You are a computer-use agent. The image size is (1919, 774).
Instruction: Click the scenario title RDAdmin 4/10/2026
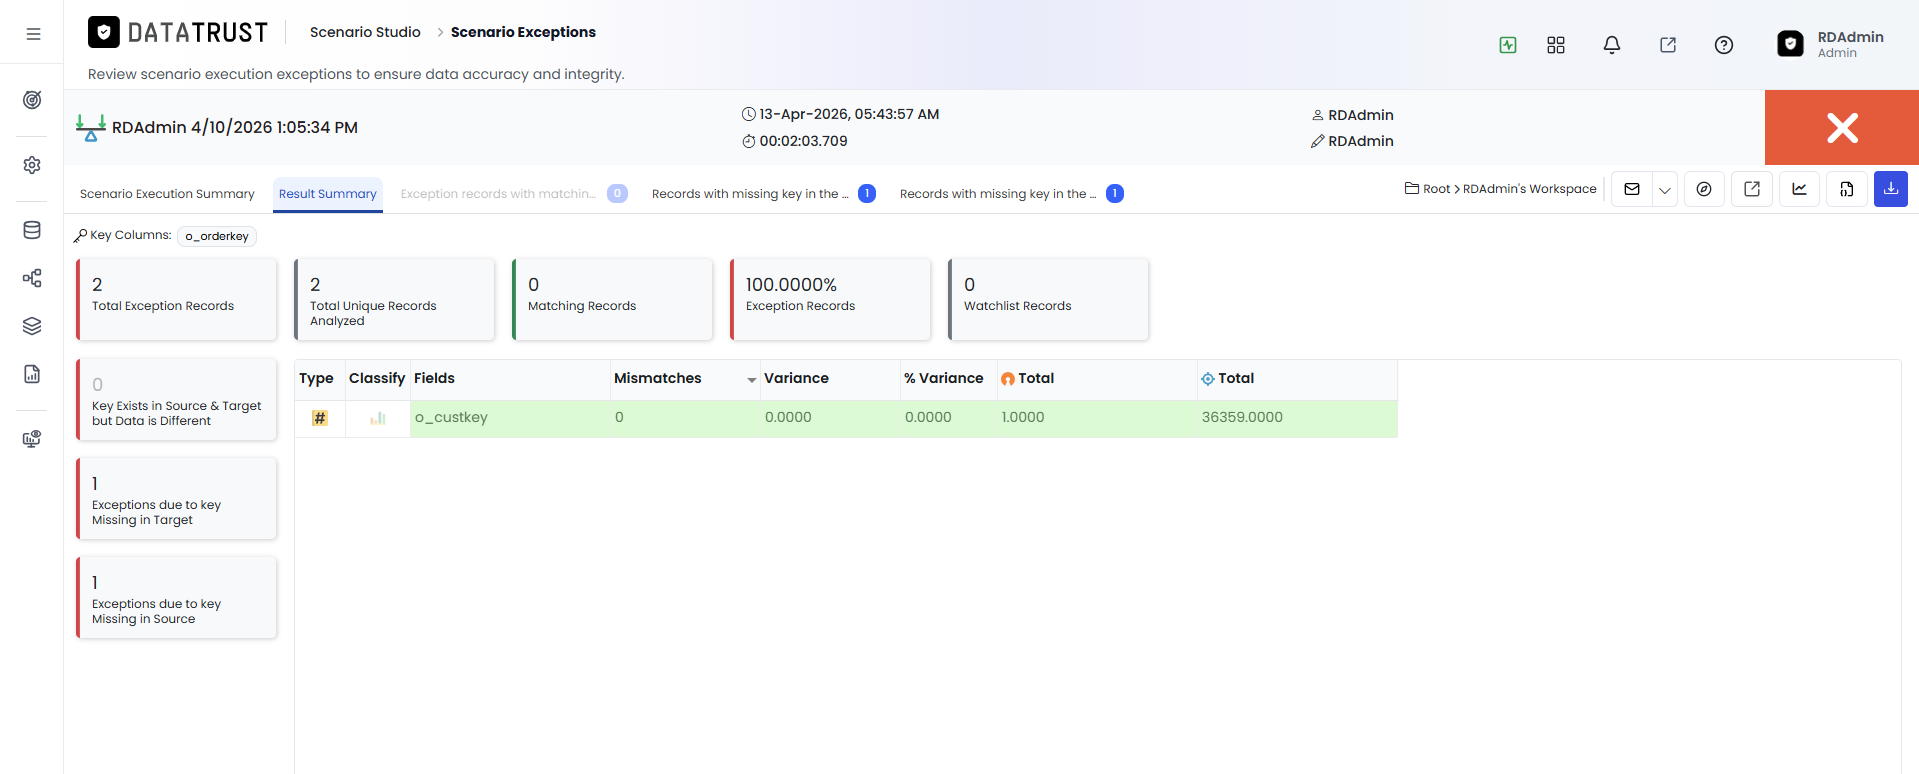click(235, 127)
